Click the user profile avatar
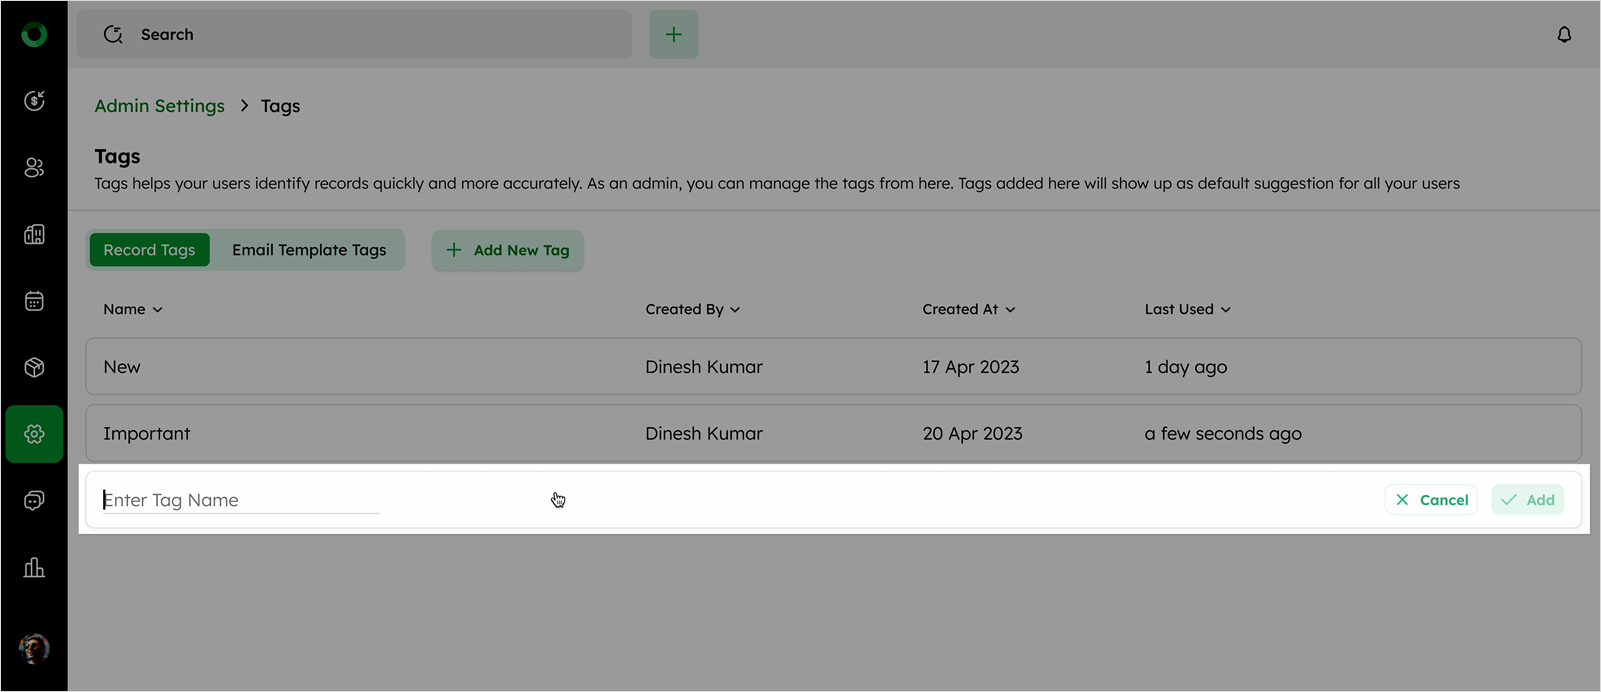The width and height of the screenshot is (1601, 692). [x=34, y=648]
